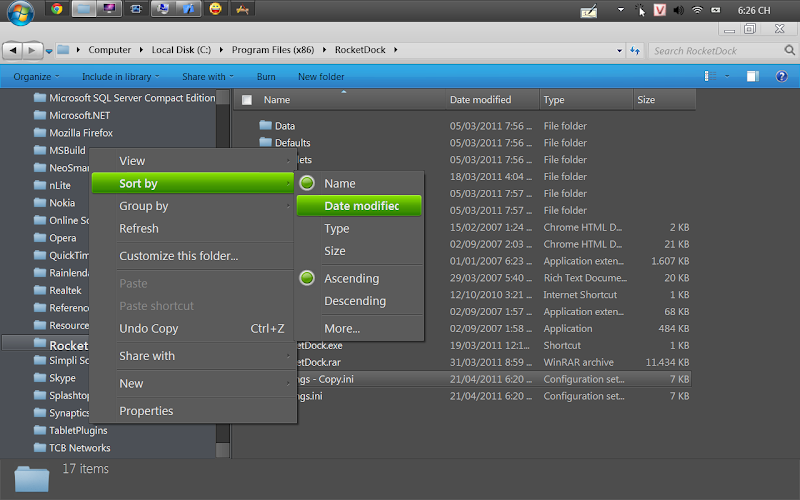Select the WinRAR archive row
800x500 pixels.
click(x=492, y=362)
